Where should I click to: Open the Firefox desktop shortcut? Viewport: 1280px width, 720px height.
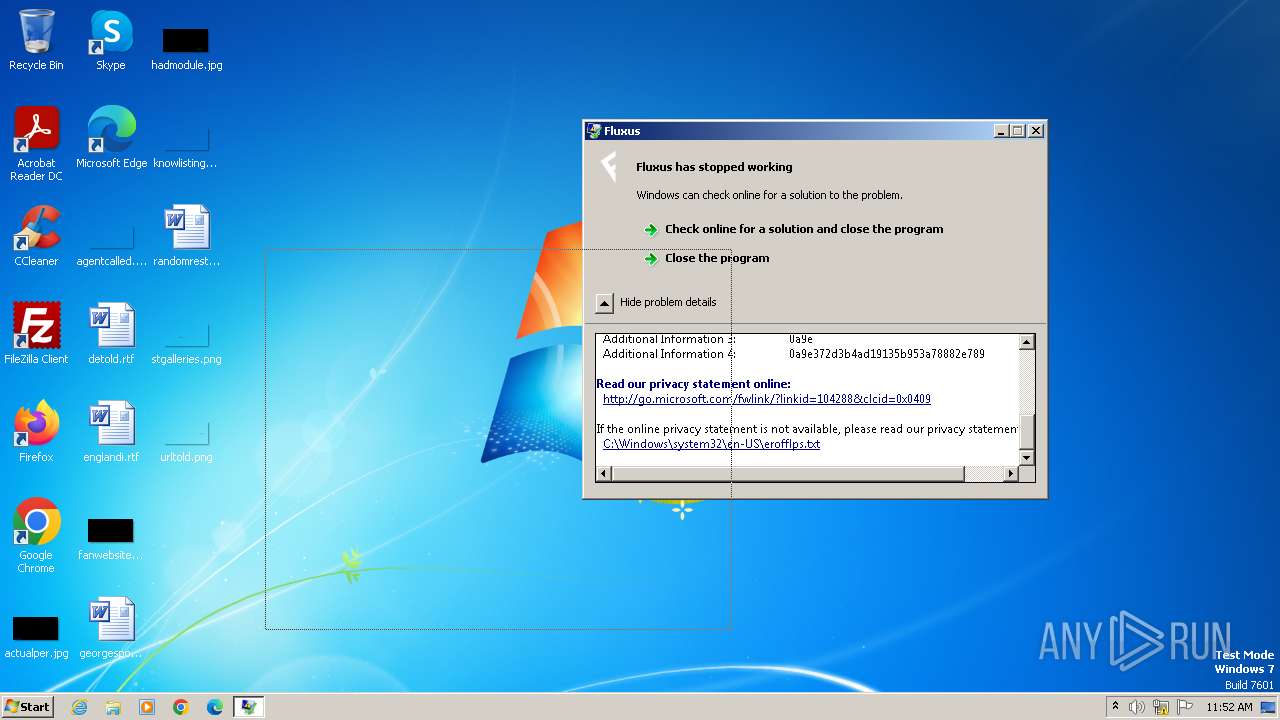pos(36,432)
